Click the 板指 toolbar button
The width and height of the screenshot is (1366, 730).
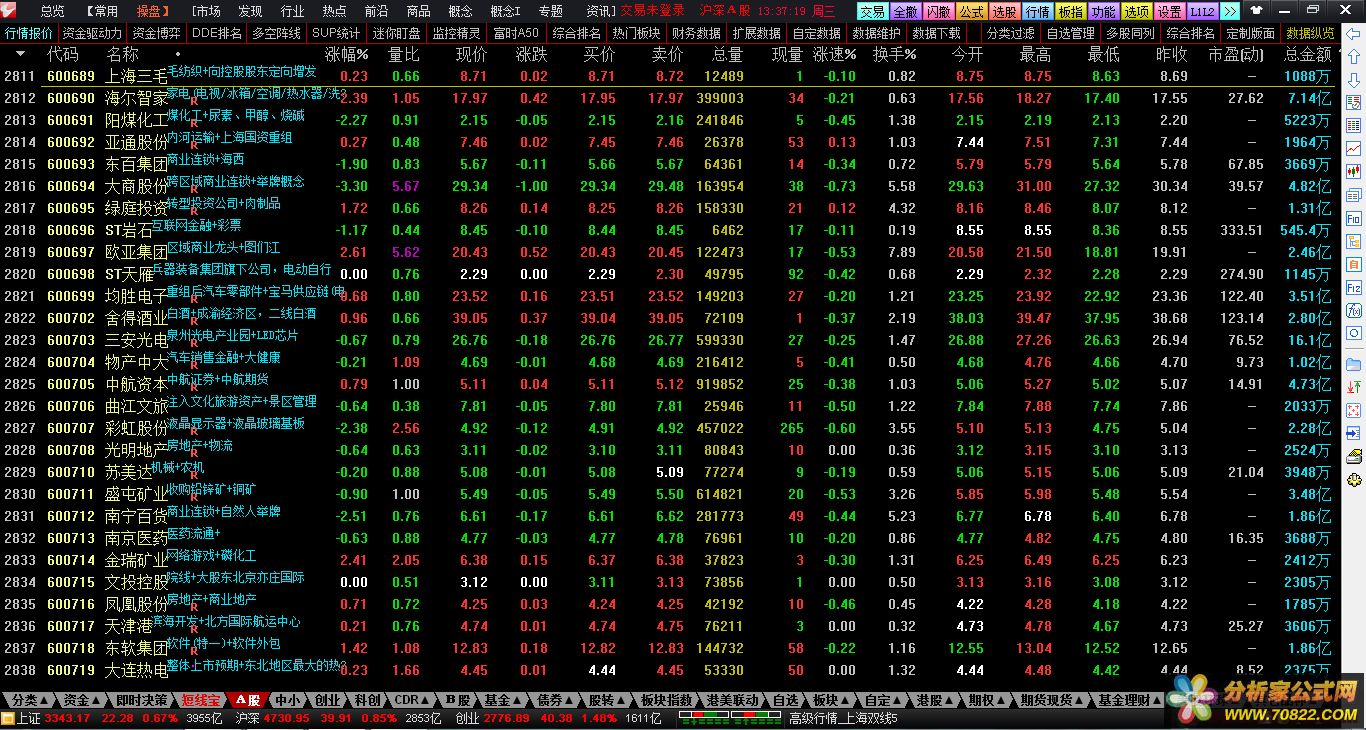[x=1070, y=11]
